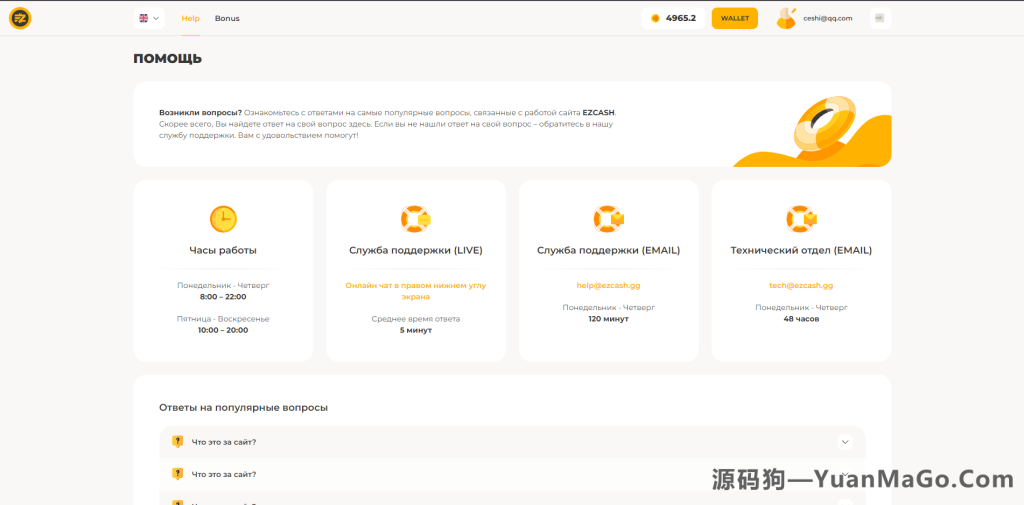Click the '10:00 – 20:00' hours text
Screen dimensions: 1024x505
(x=223, y=330)
